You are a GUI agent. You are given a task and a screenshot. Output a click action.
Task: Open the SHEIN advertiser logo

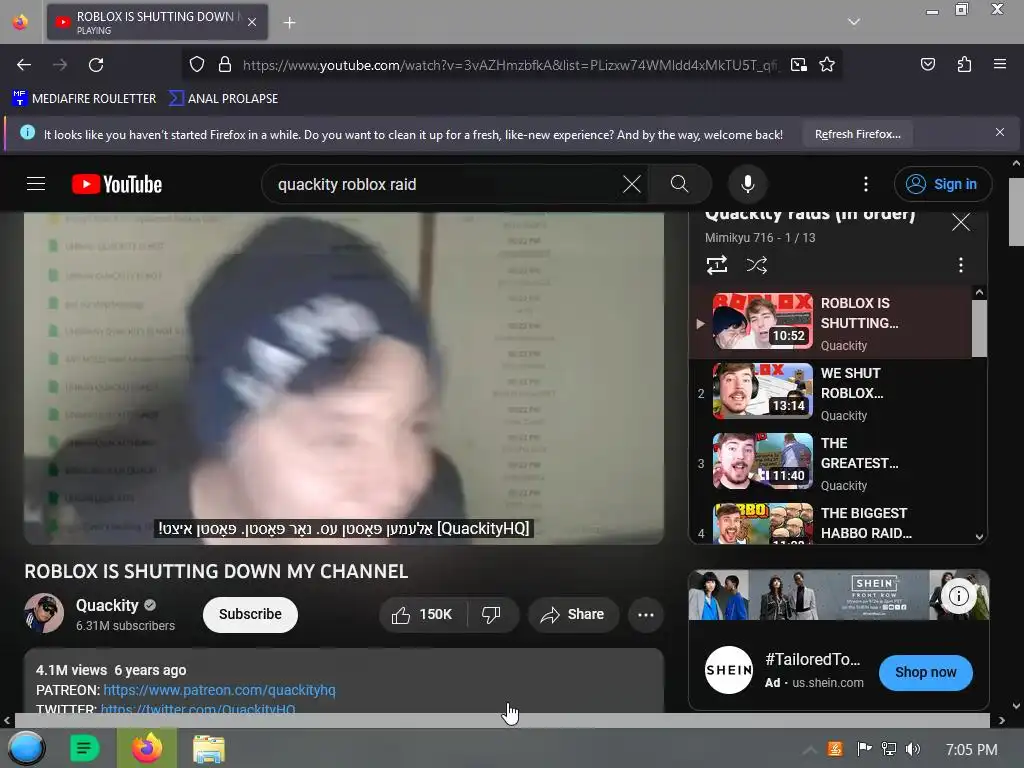click(x=729, y=670)
